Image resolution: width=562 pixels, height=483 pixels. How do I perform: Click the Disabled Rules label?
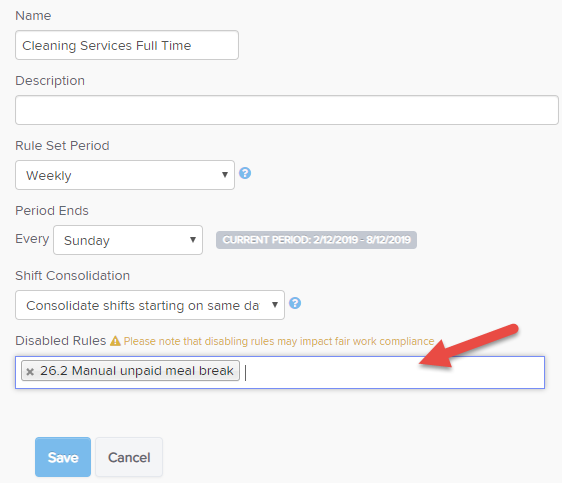(61, 340)
